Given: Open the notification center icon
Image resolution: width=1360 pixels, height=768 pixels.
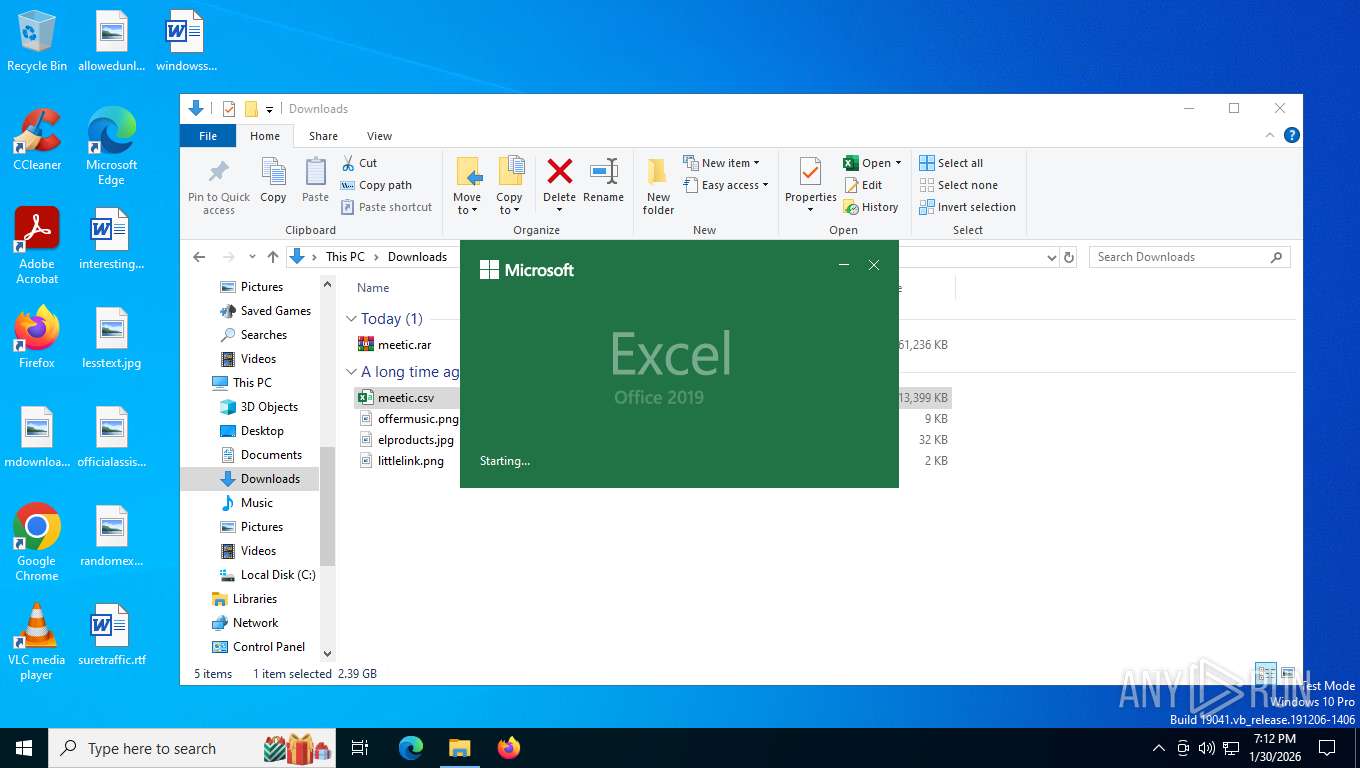Looking at the screenshot, I should (1327, 748).
